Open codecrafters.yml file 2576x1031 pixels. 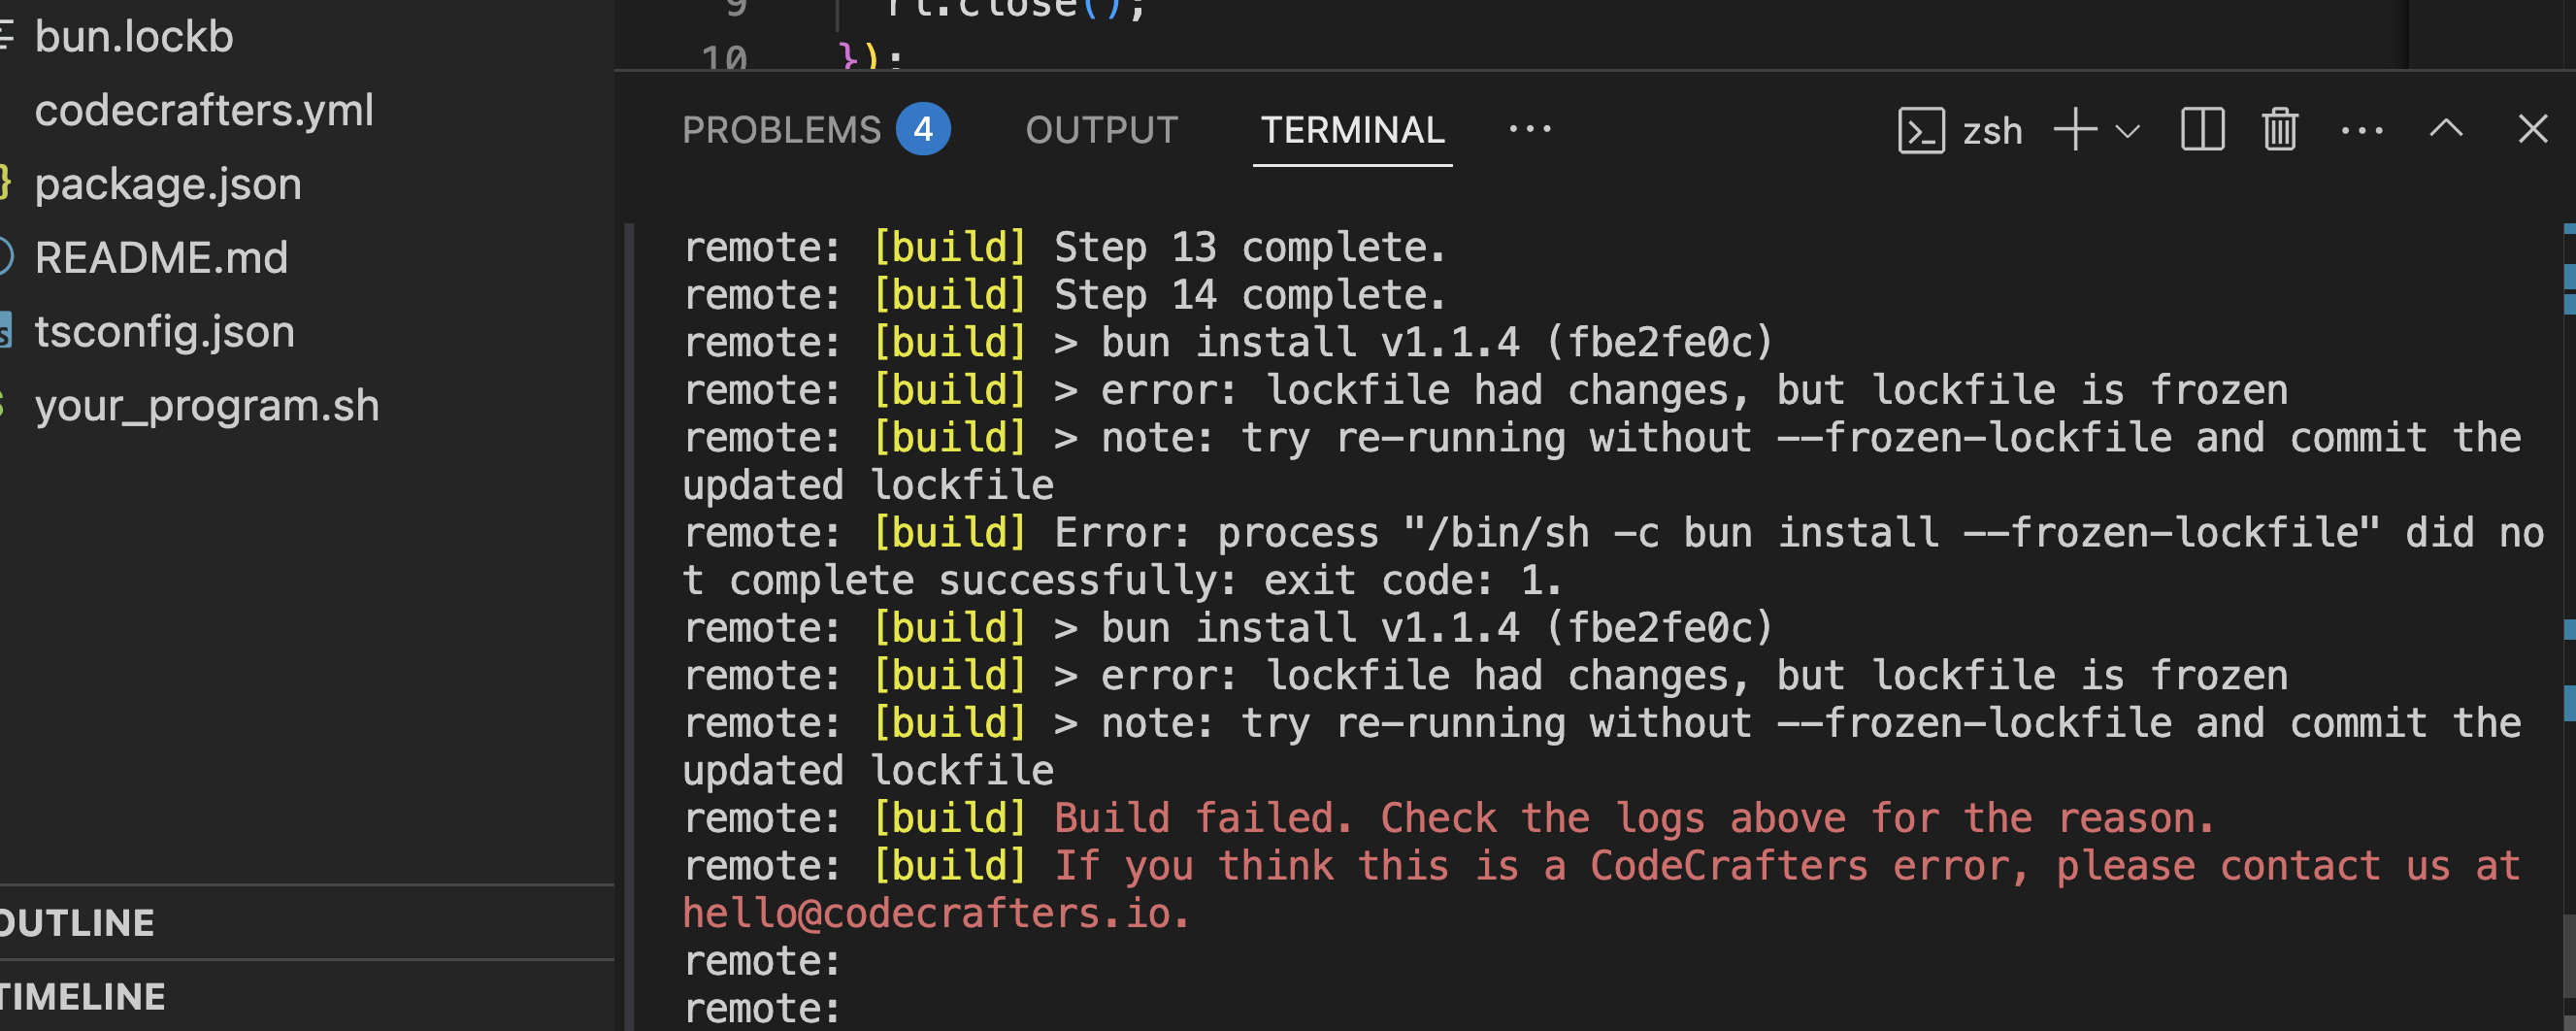pos(204,110)
